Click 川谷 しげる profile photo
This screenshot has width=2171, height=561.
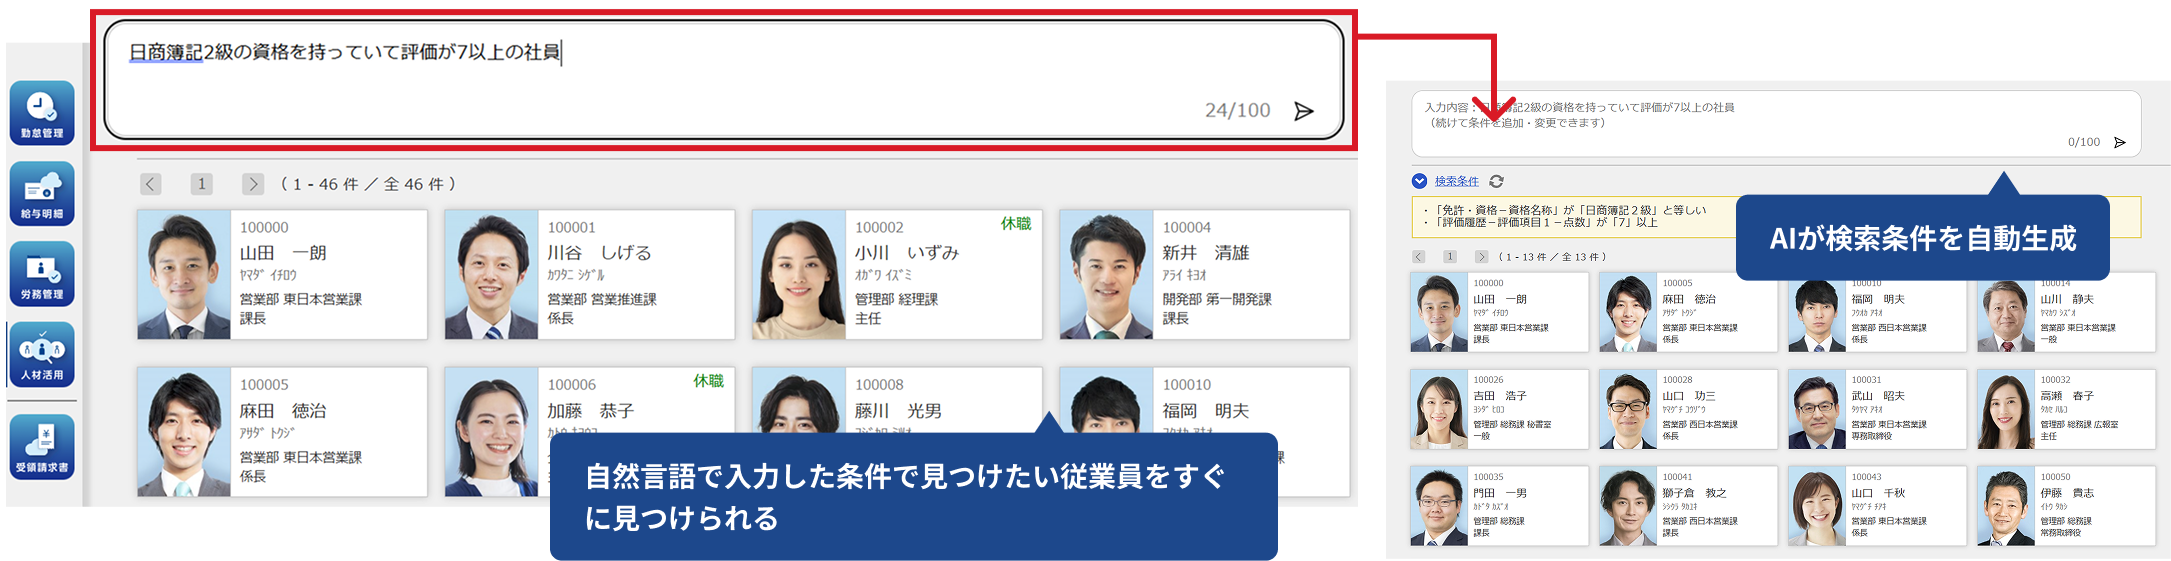click(x=492, y=275)
